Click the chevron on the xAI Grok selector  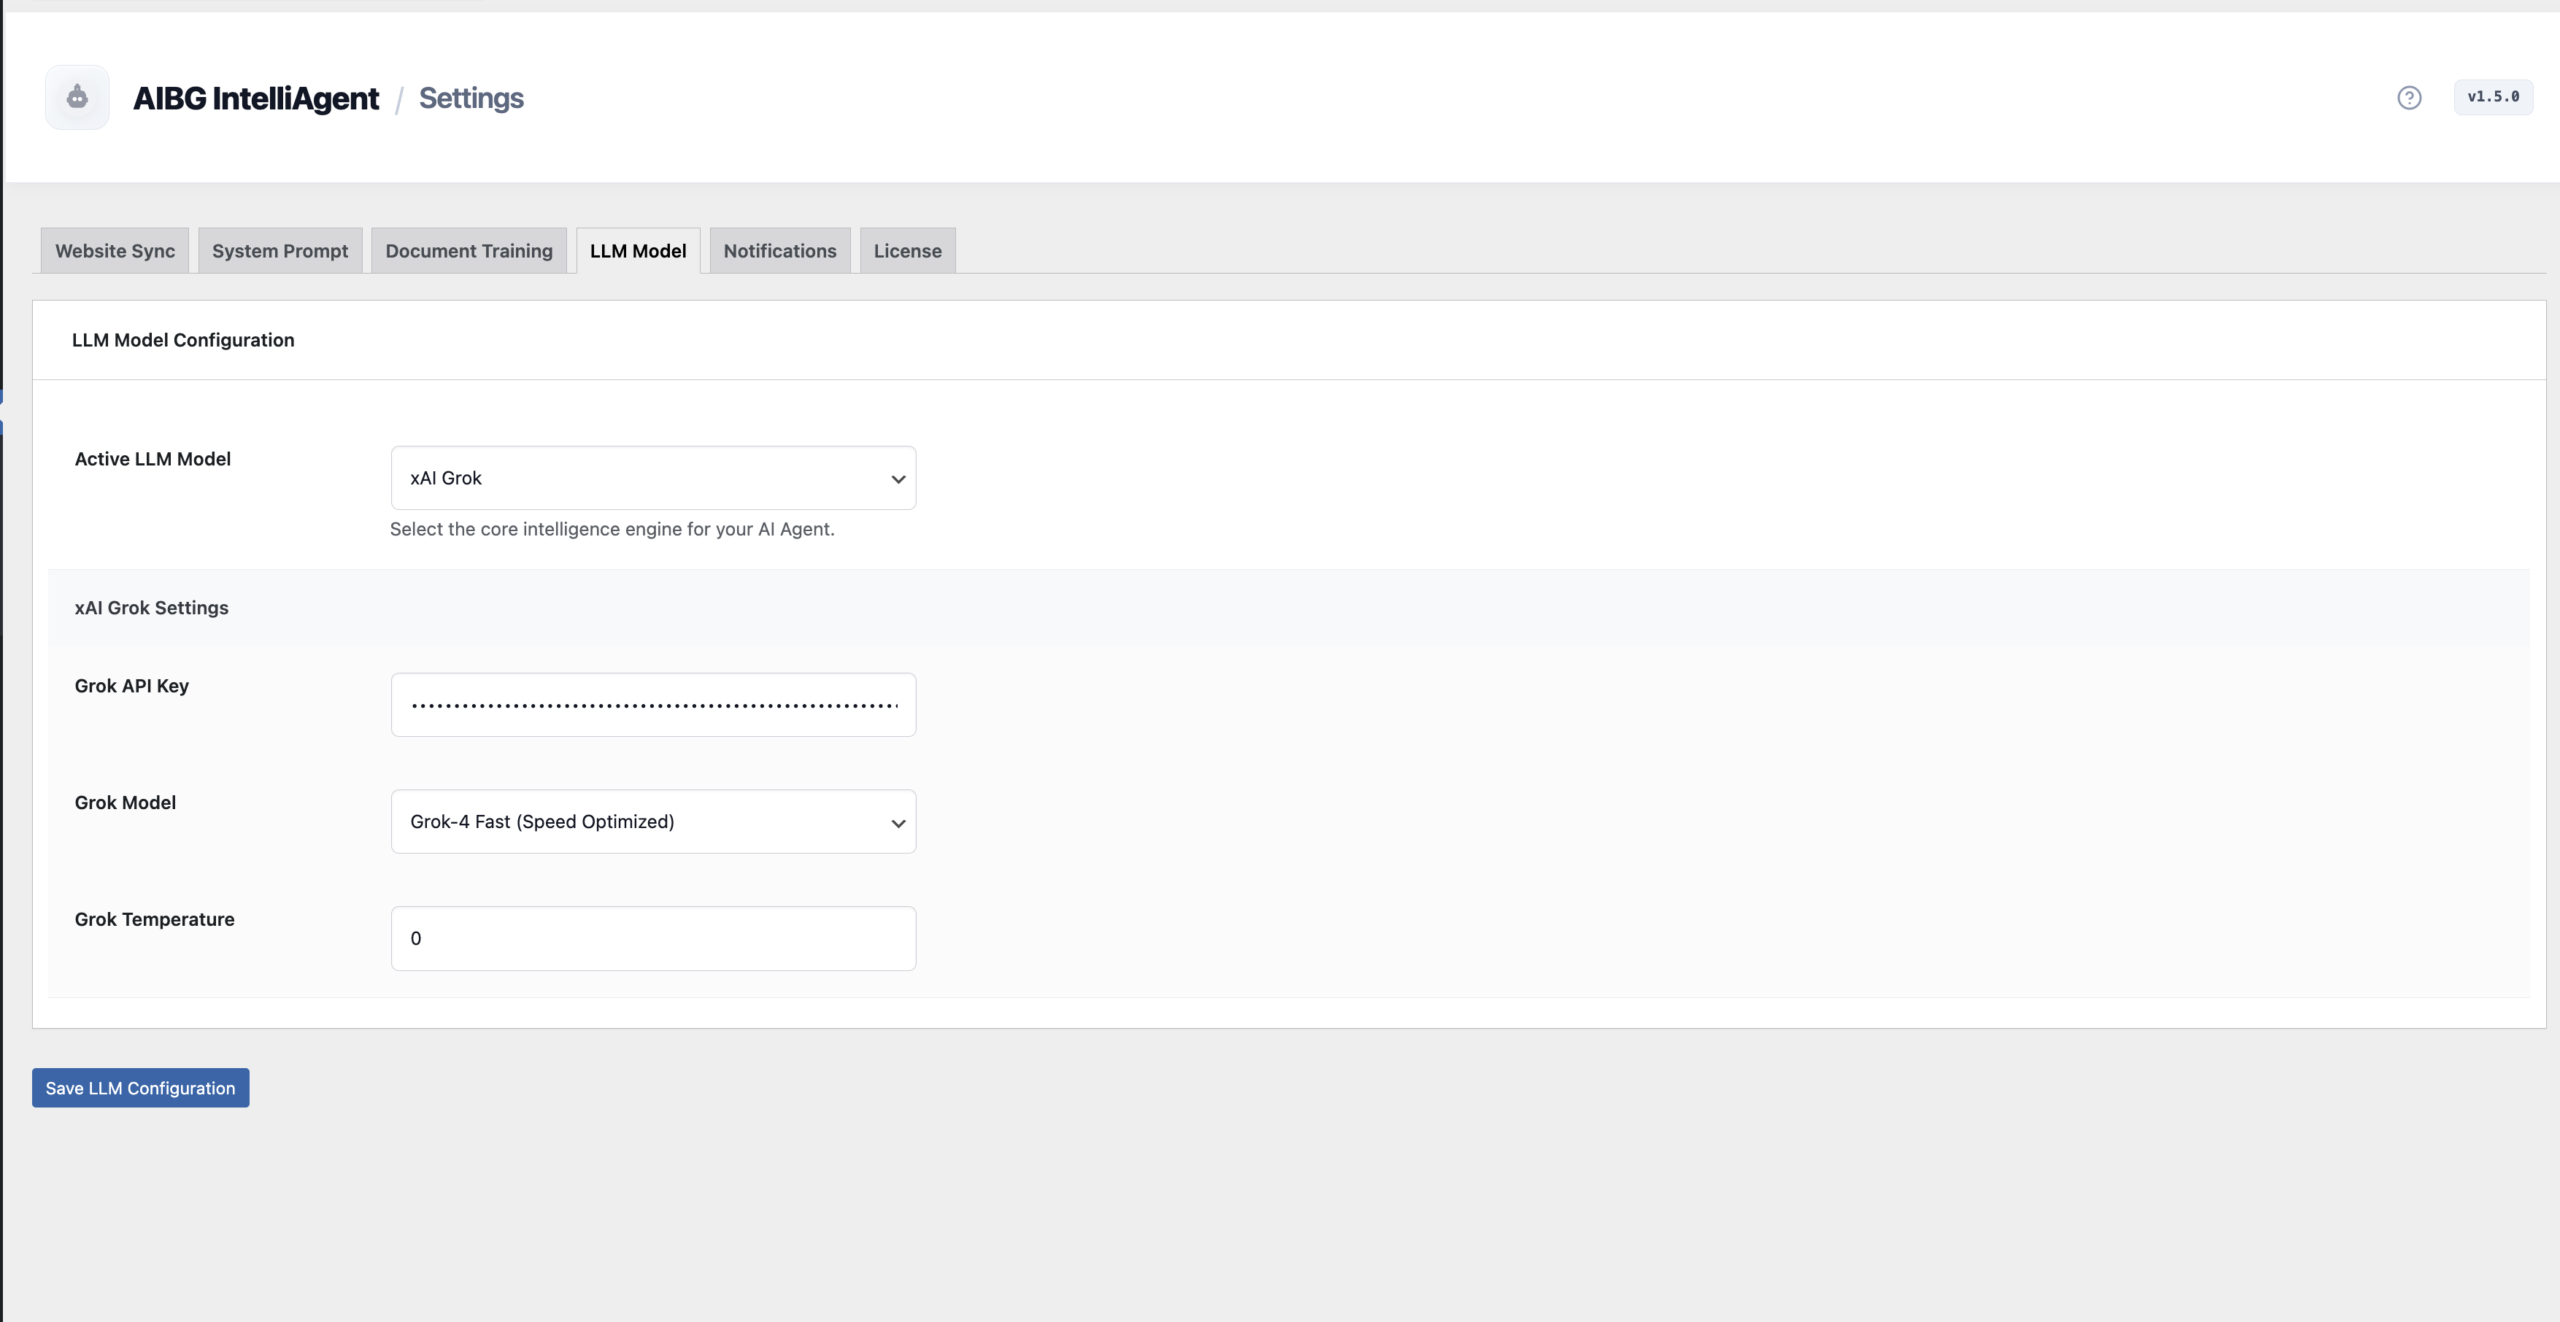(x=897, y=478)
